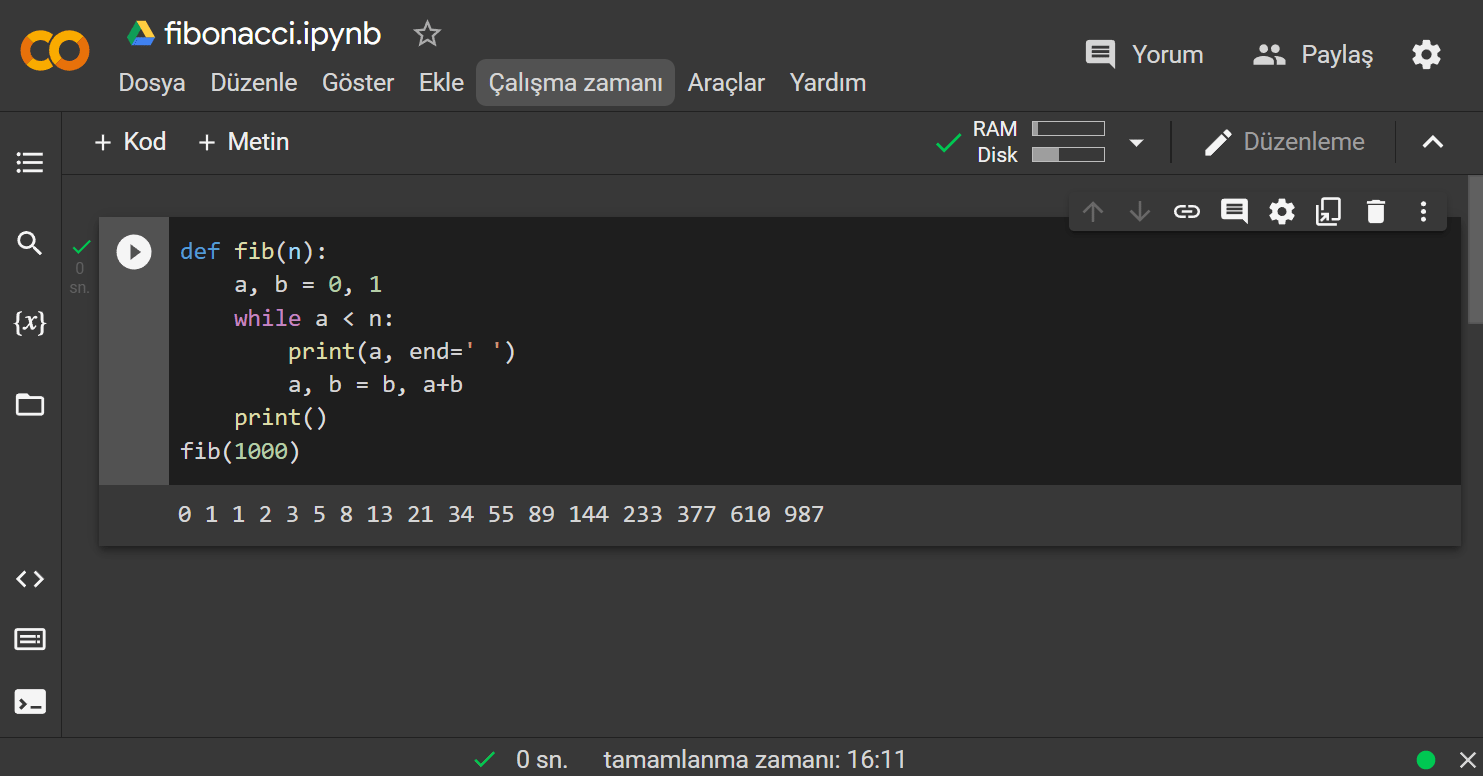Add a comment to the cell
Viewport: 1483px width, 776px height.
pyautogui.click(x=1234, y=211)
